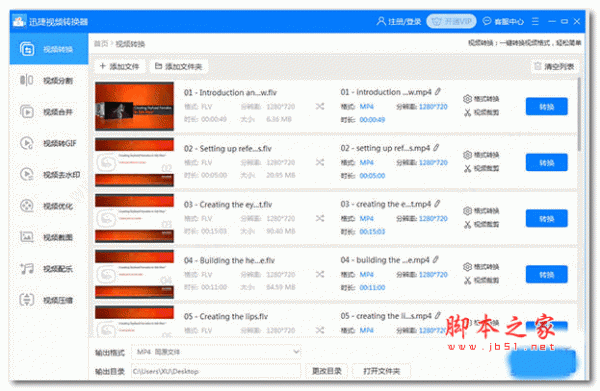Select file name 05 - Creating the lips.flv
The height and width of the screenshot is (391, 600).
point(226,316)
